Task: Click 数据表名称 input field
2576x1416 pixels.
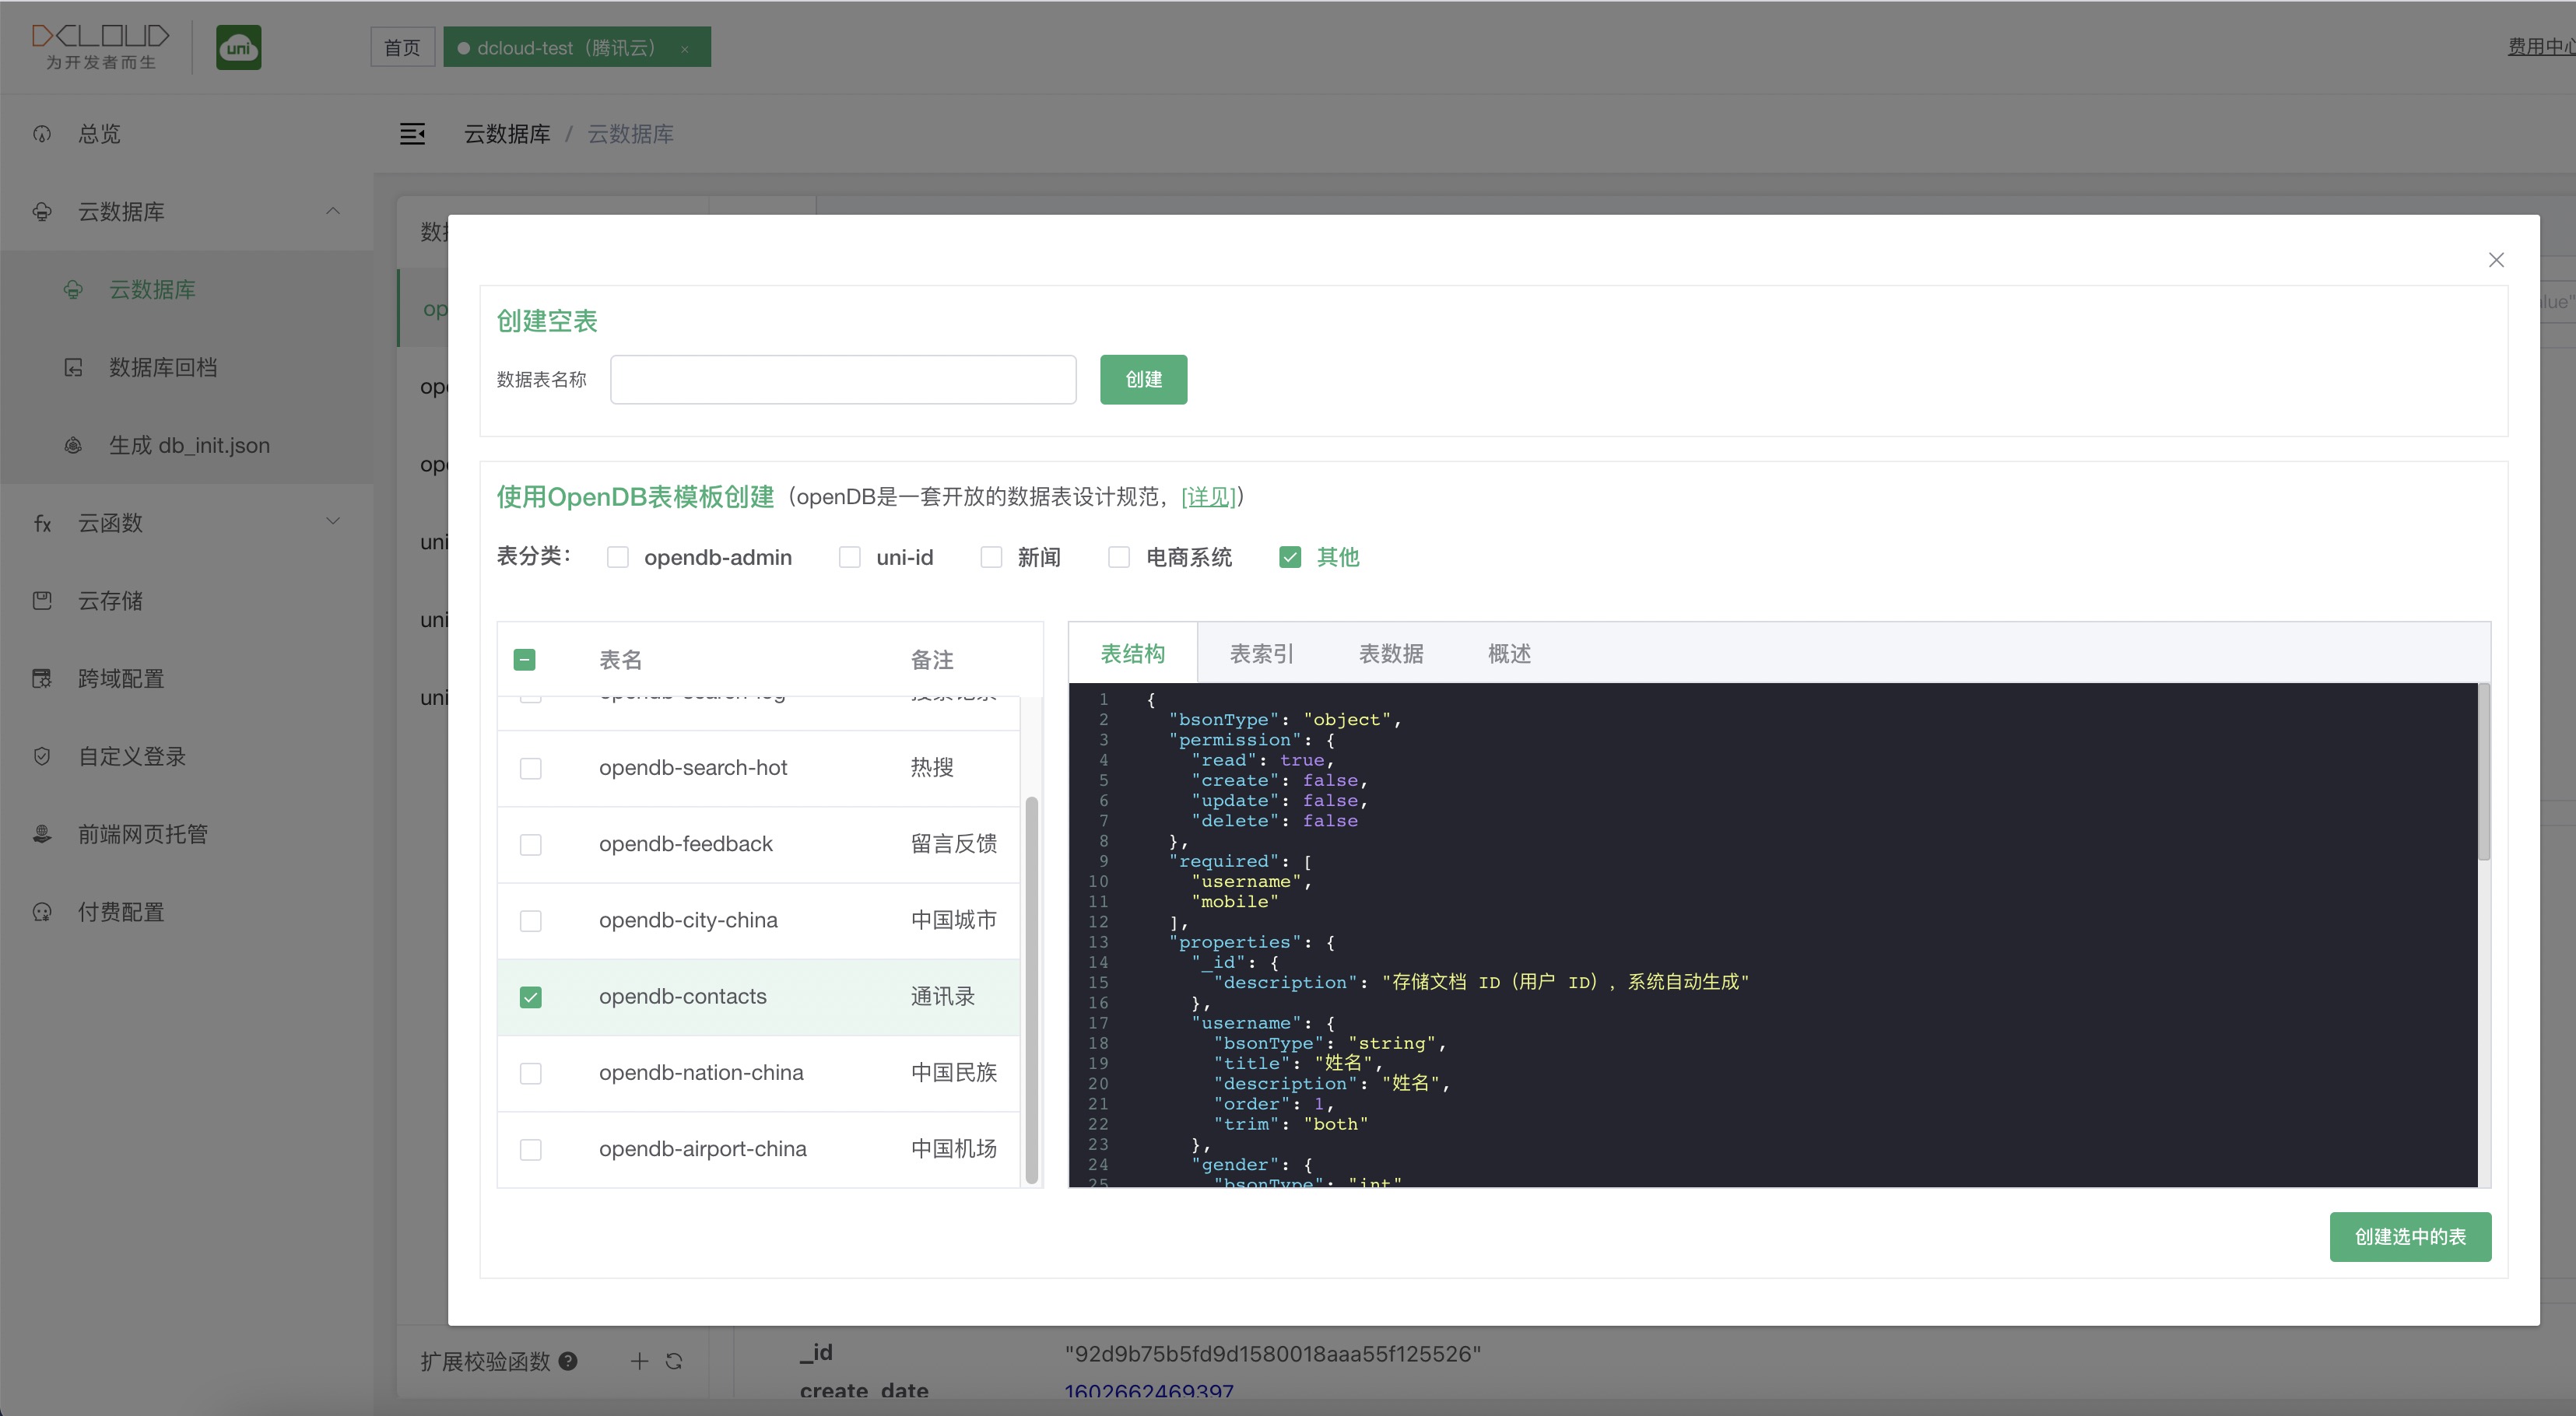Action: (843, 380)
